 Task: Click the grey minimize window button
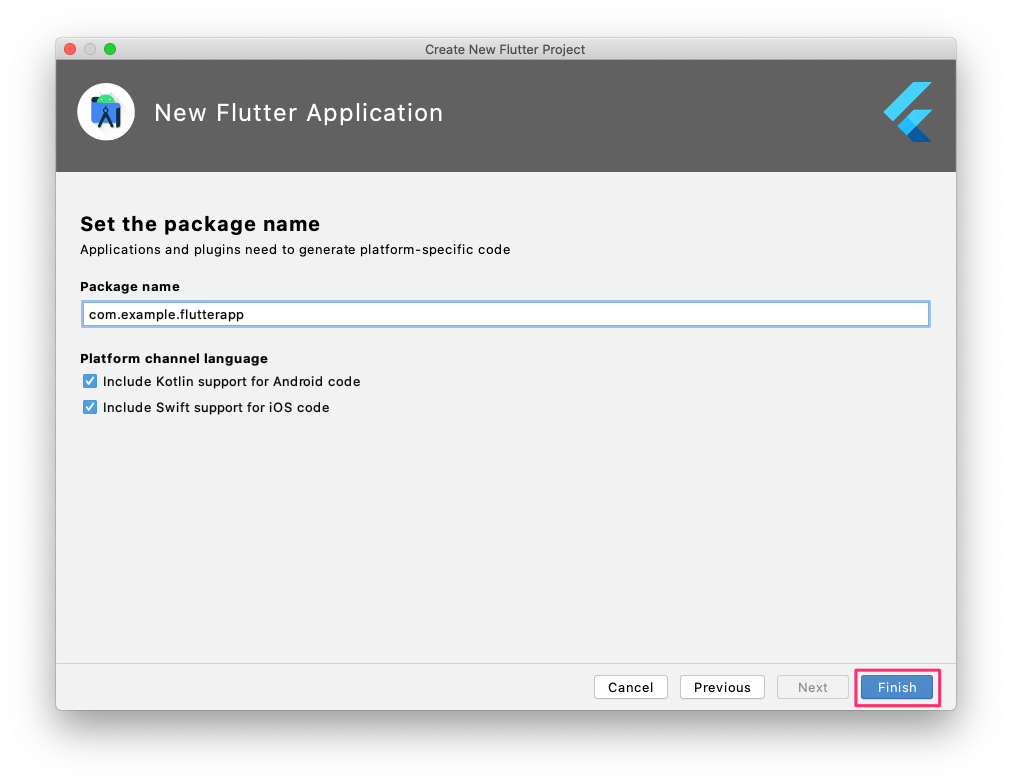pyautogui.click(x=90, y=49)
